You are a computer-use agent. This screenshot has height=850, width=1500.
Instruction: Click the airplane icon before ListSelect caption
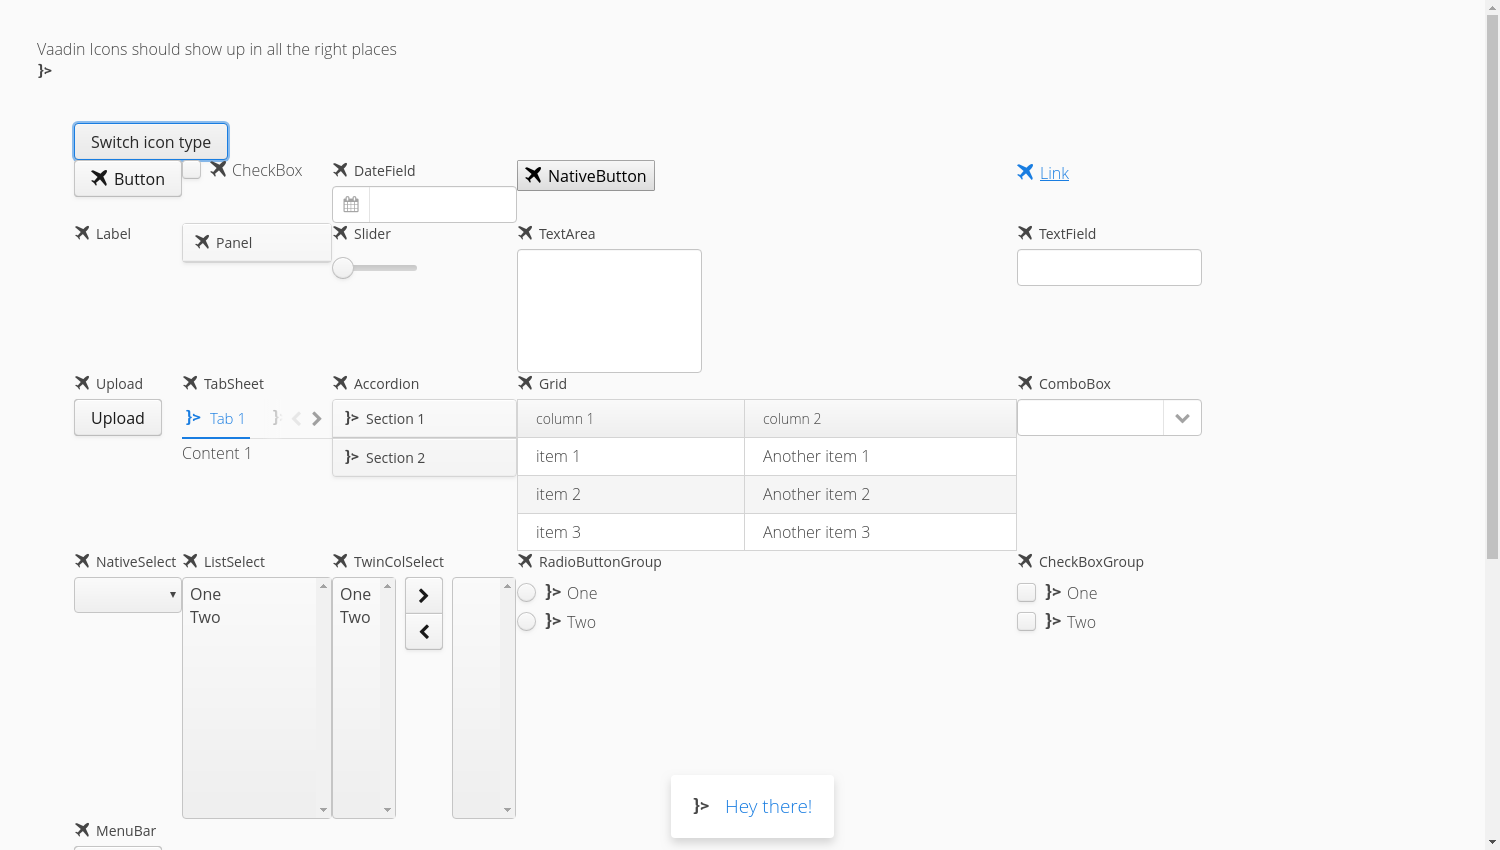click(190, 561)
